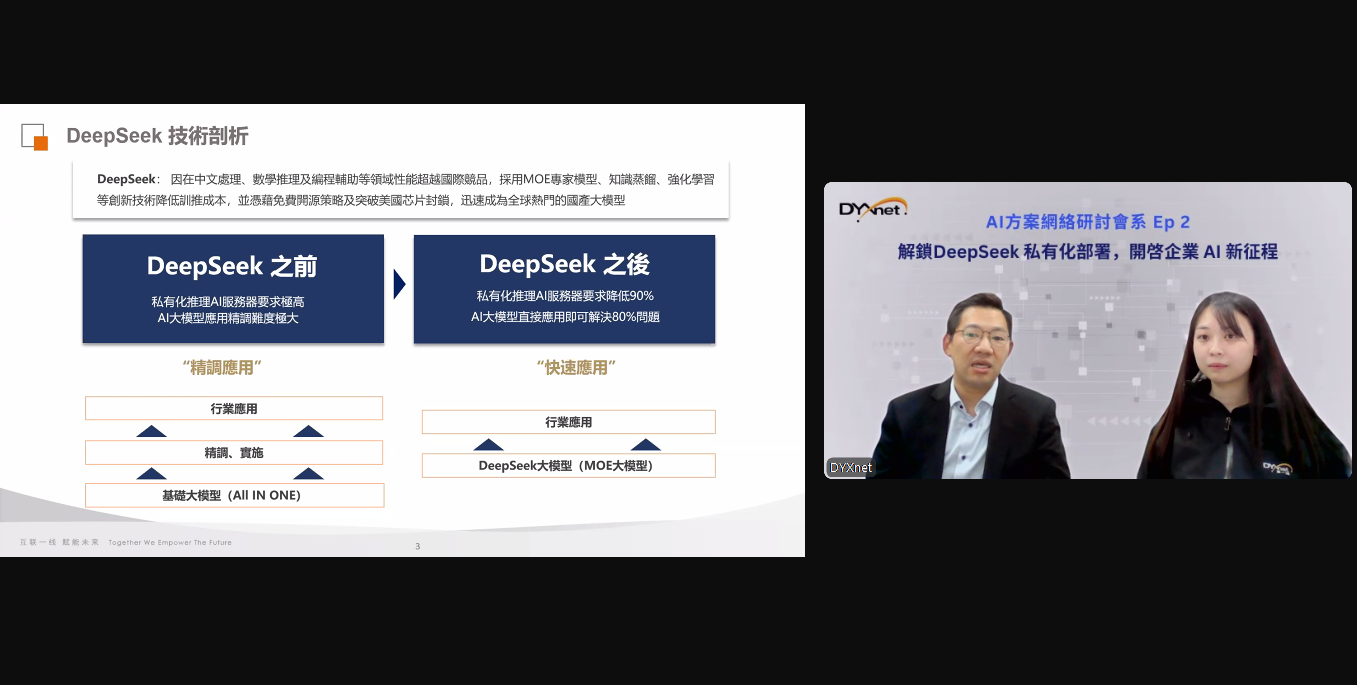Select text '私有化推理AI服務器要求降低90%'
The image size is (1357, 685).
click(565, 296)
